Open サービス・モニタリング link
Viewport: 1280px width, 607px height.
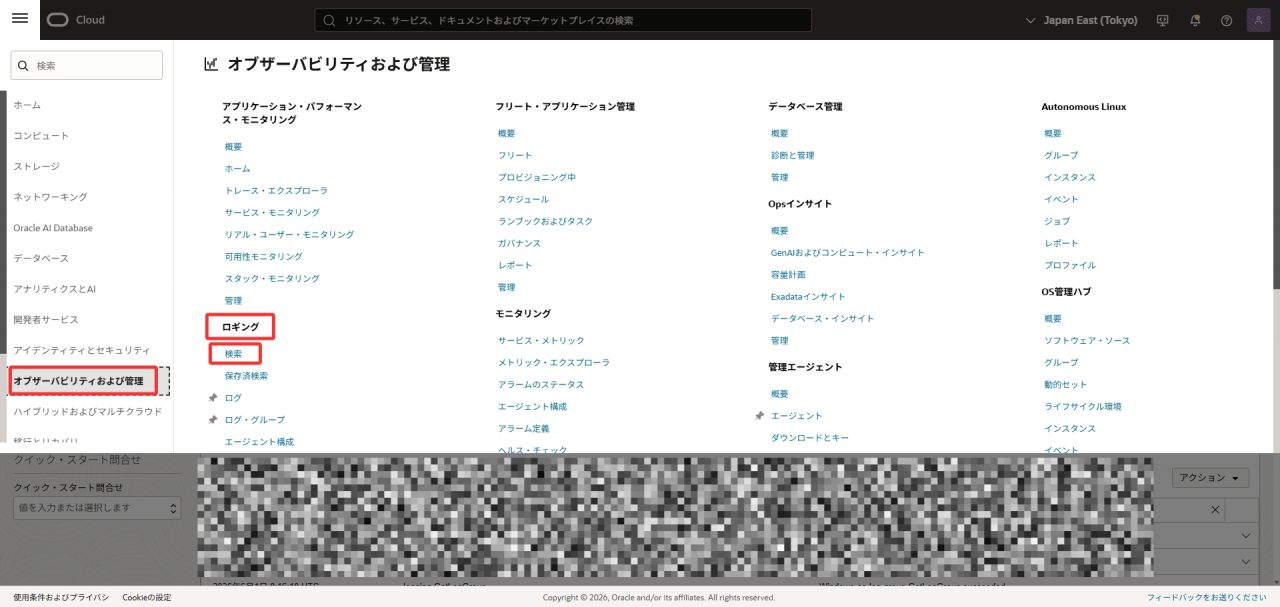click(272, 212)
